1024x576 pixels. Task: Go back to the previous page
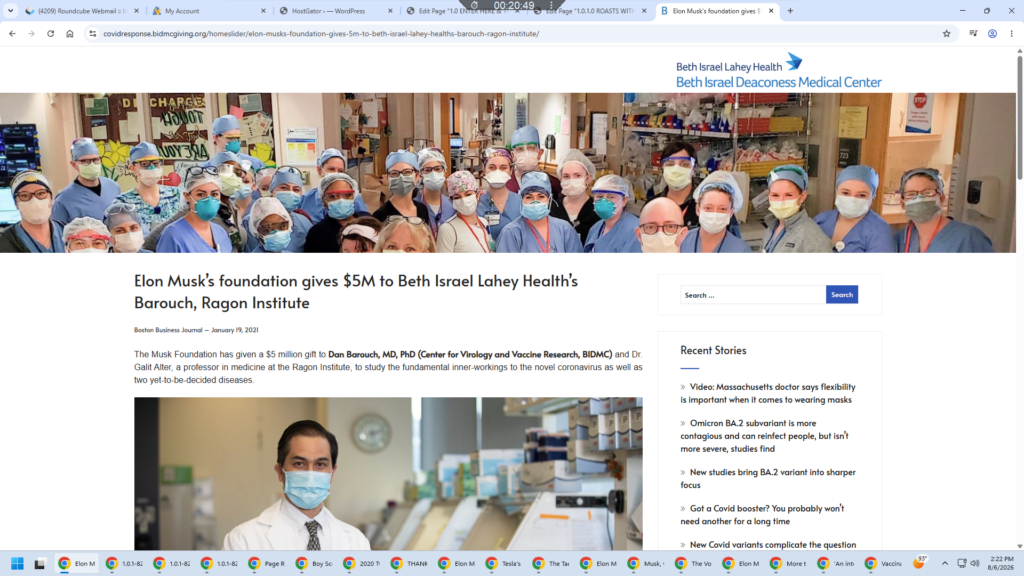click(12, 33)
